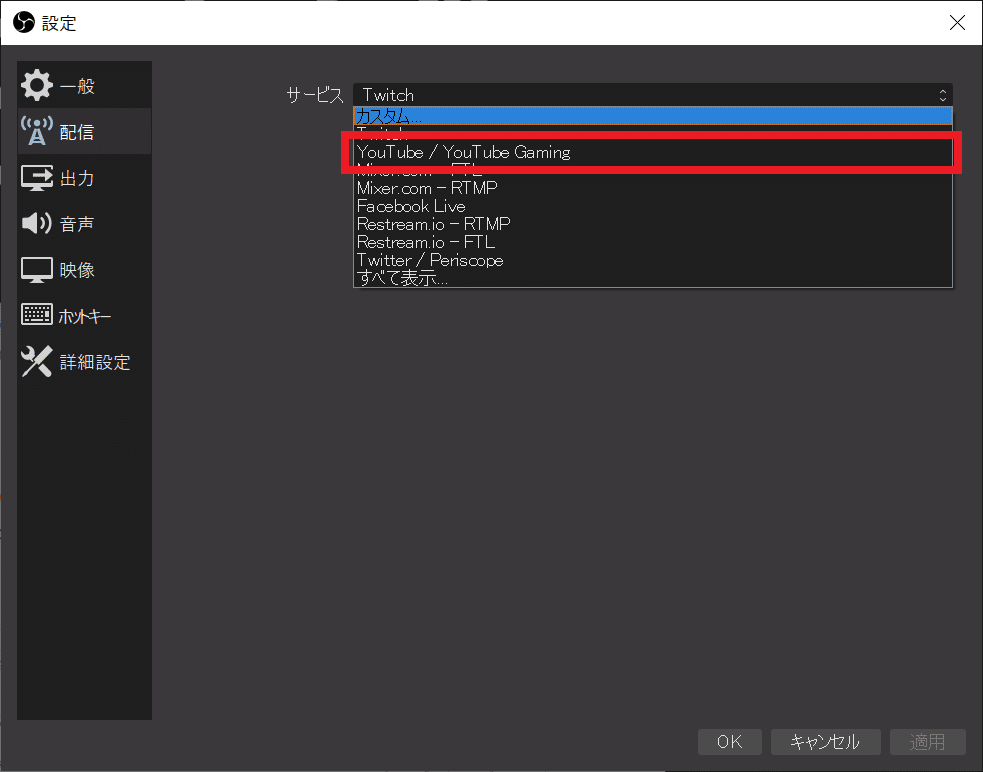Screen dimensions: 983x772
Task: Select Facebook Live as service
Action: pos(653,206)
